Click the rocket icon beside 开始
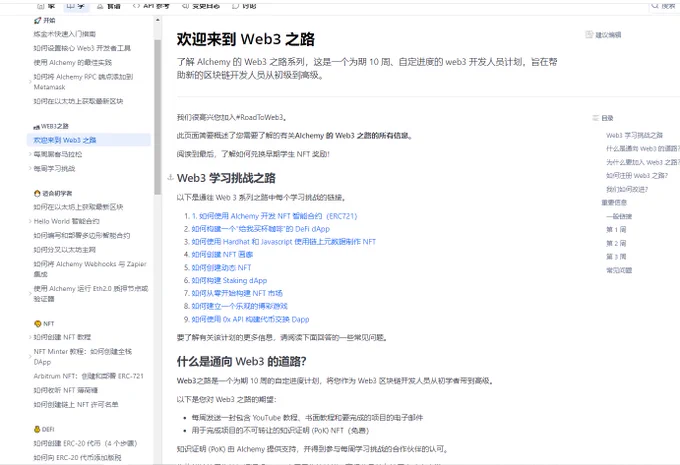Screen dimensions: 680x465 [37, 20]
